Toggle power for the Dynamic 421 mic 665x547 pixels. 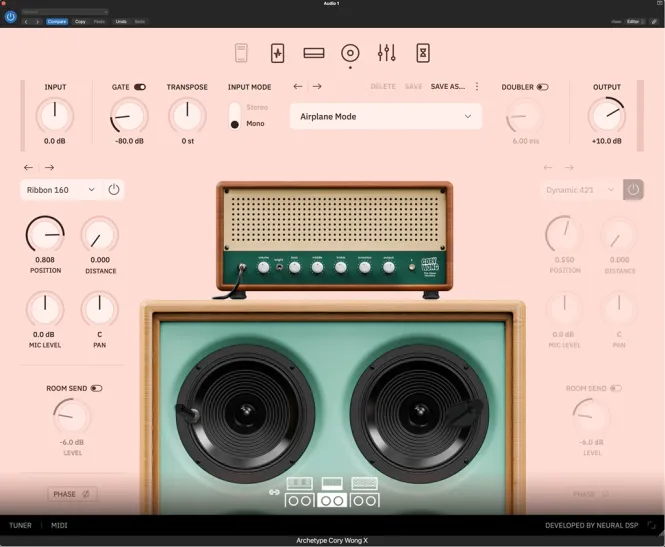tap(633, 190)
